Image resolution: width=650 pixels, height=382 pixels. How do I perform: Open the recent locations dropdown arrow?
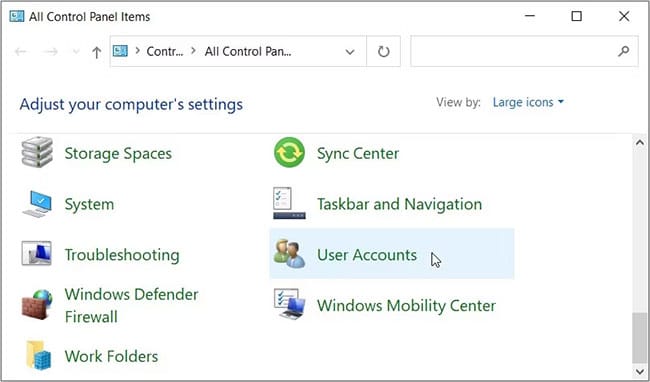[x=76, y=52]
